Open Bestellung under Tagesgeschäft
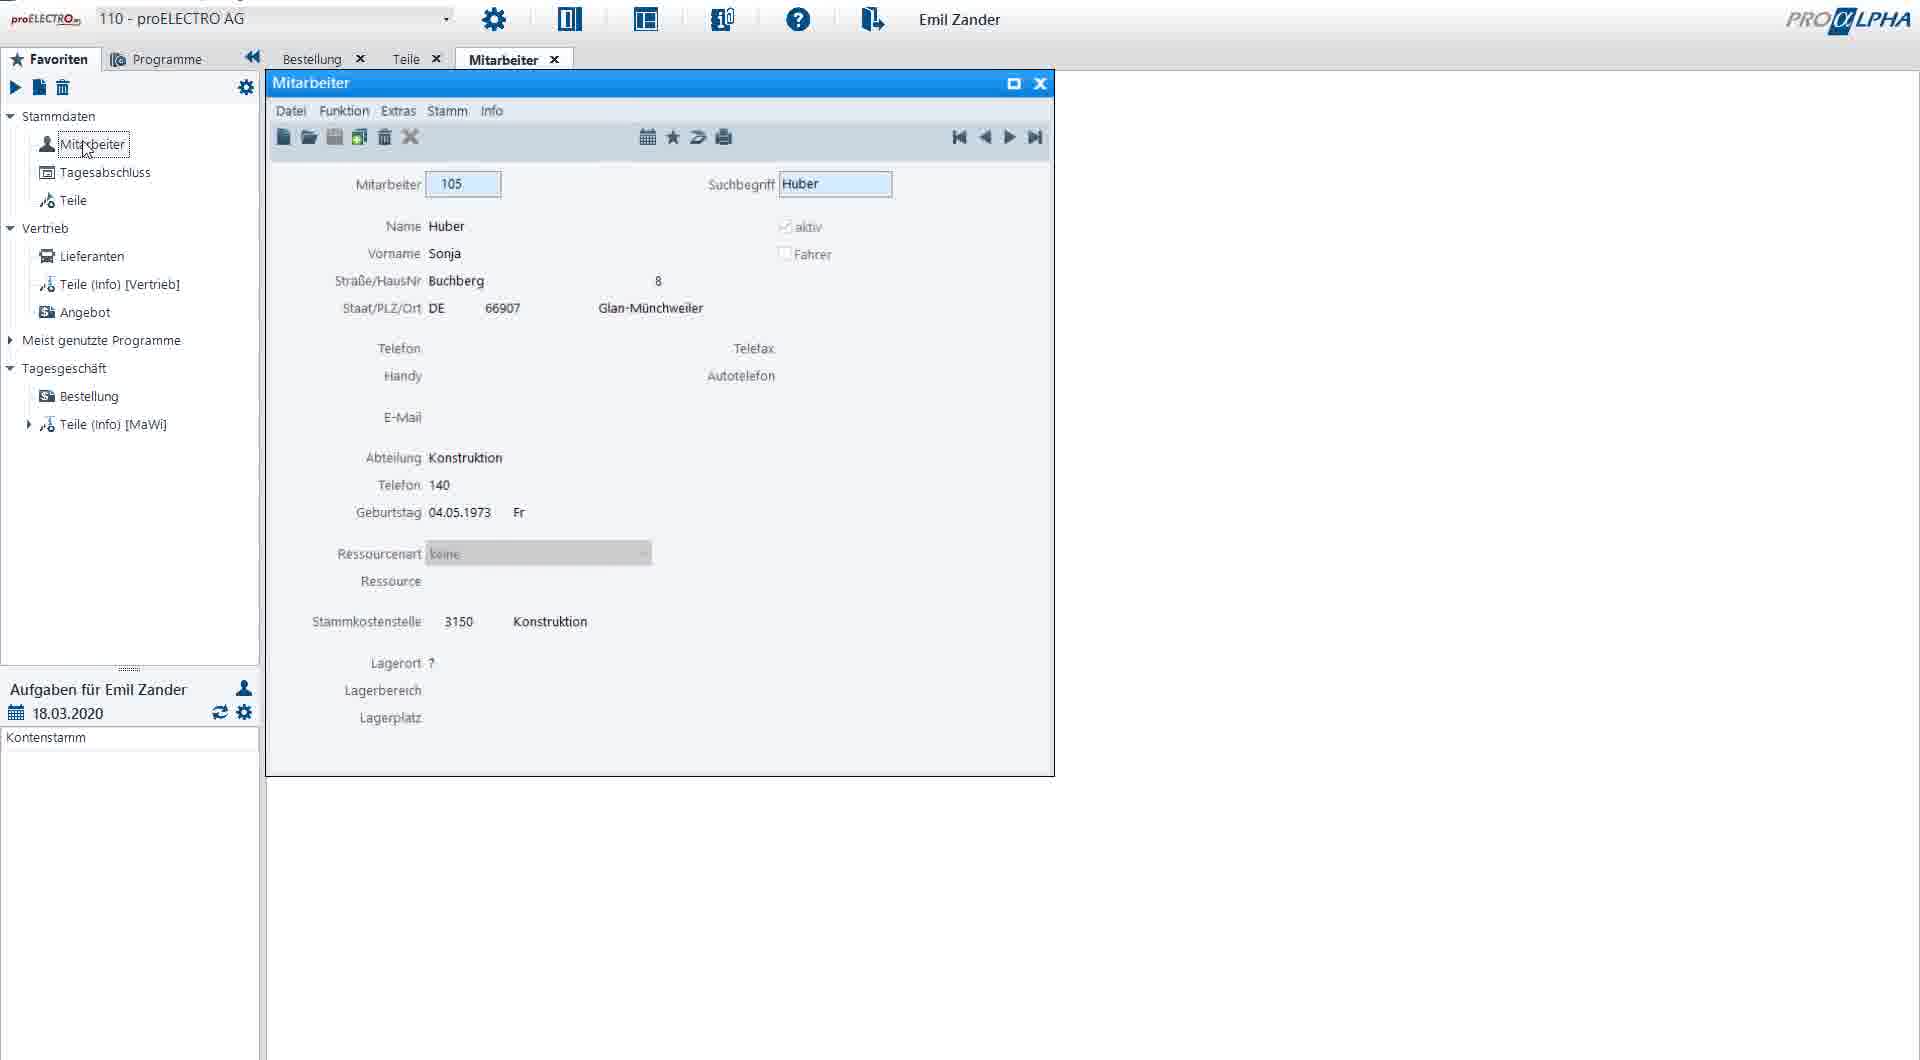Image resolution: width=1920 pixels, height=1060 pixels. point(89,396)
